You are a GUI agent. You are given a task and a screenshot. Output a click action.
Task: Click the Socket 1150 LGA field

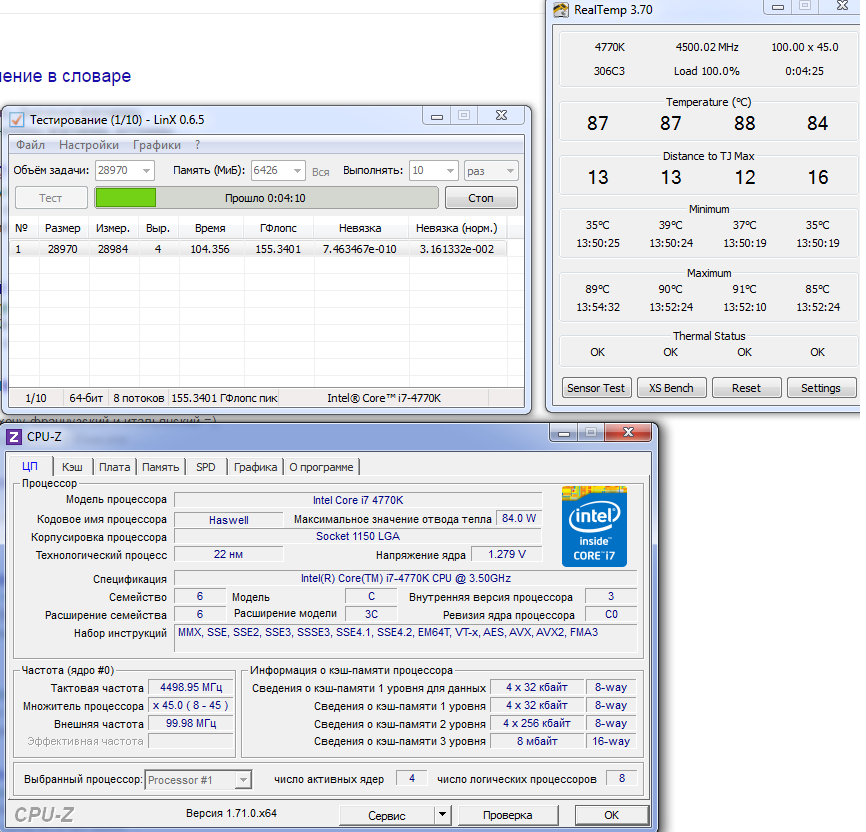click(358, 536)
